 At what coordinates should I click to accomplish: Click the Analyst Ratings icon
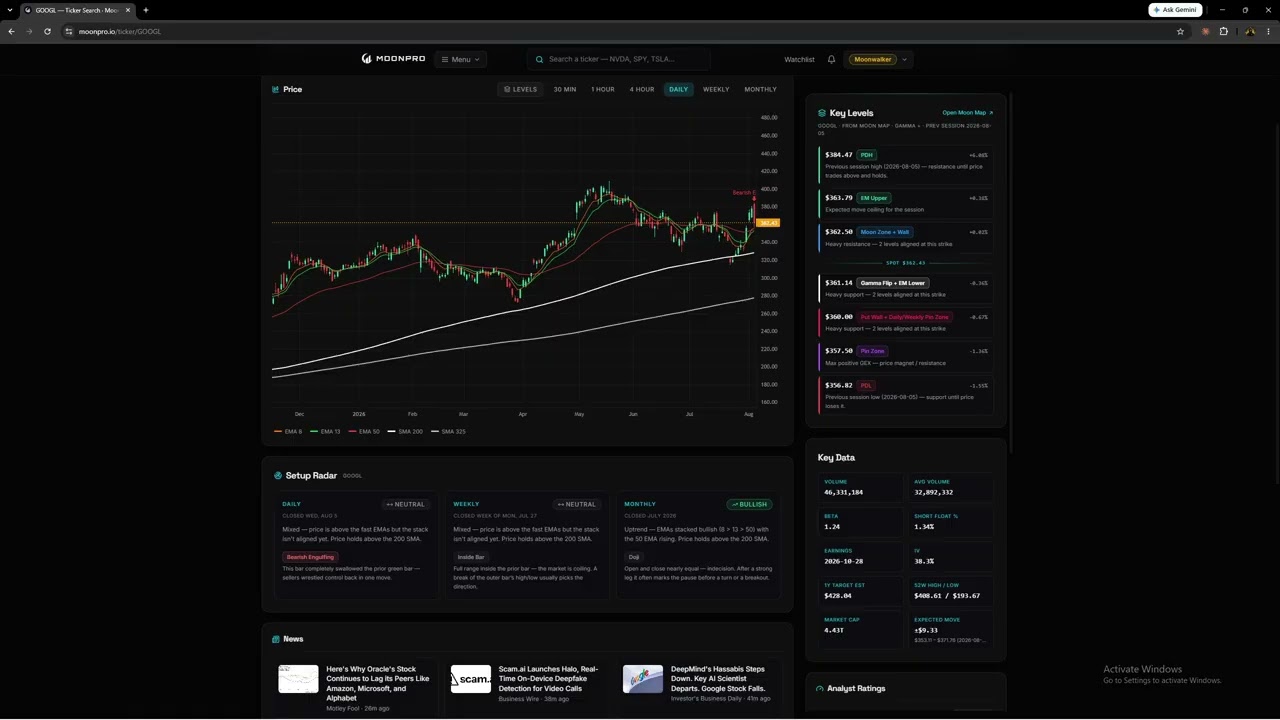820,688
